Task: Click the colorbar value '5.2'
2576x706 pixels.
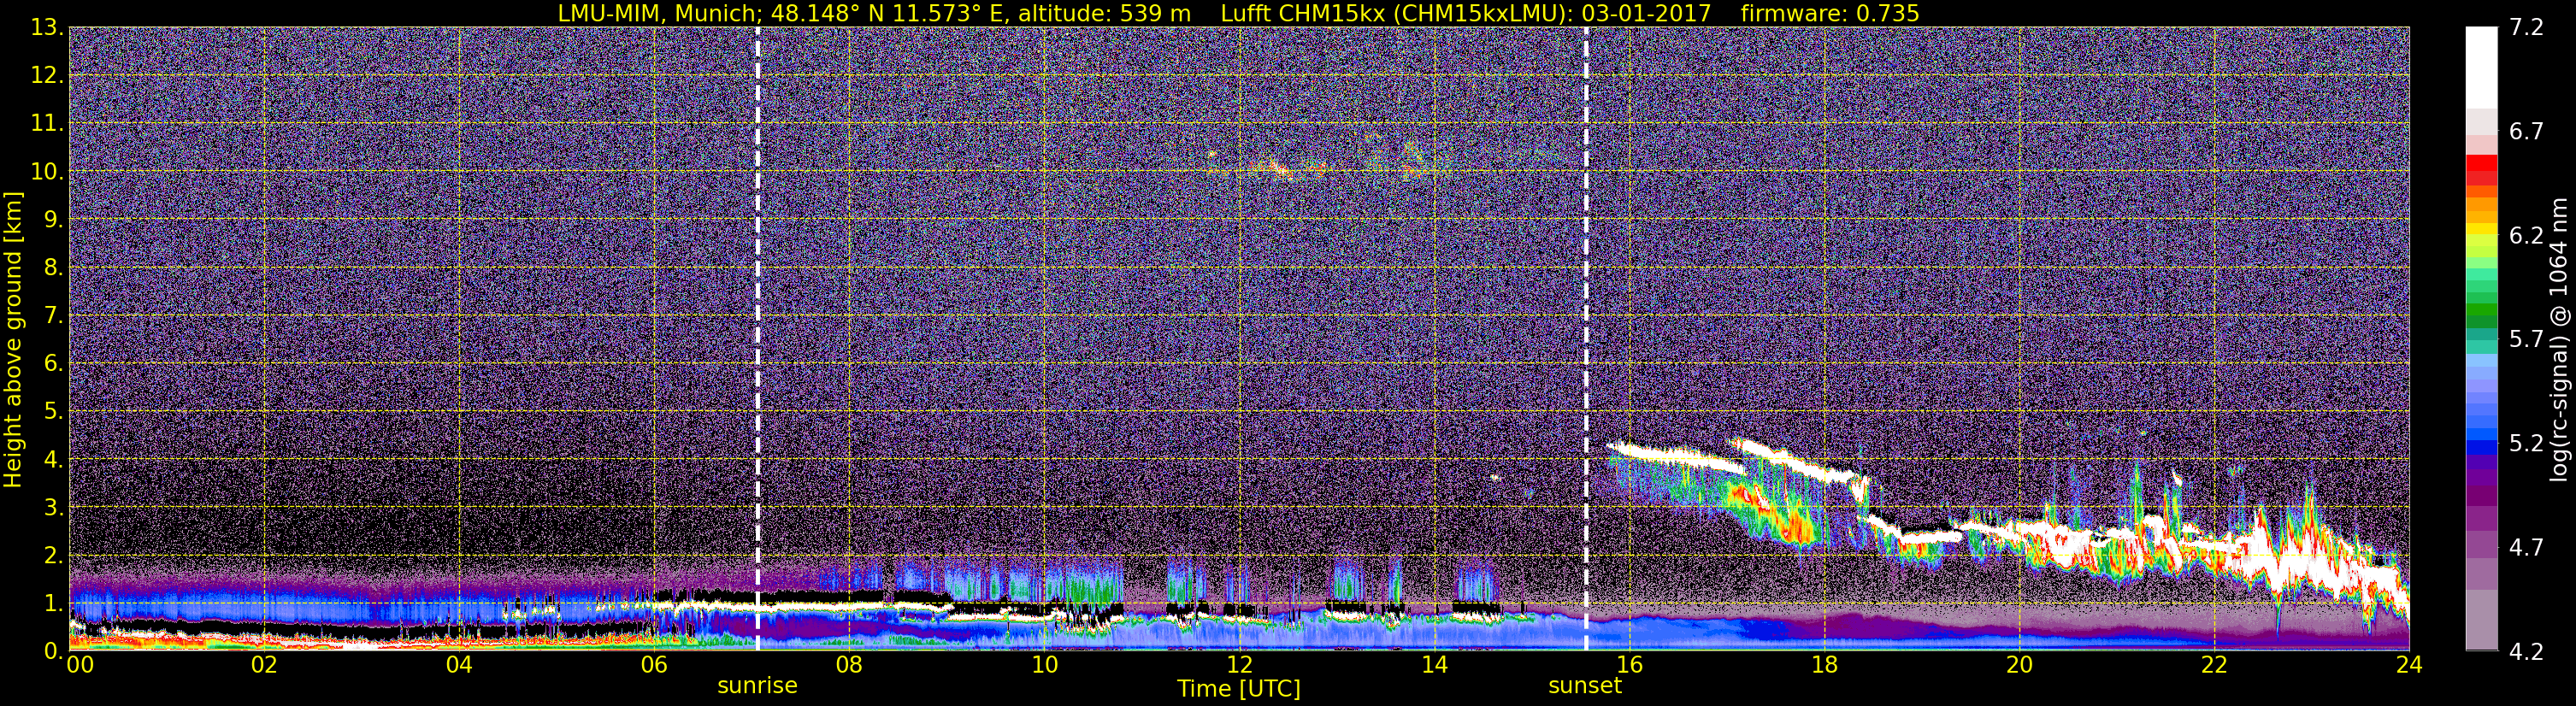Action: [x=2526, y=444]
